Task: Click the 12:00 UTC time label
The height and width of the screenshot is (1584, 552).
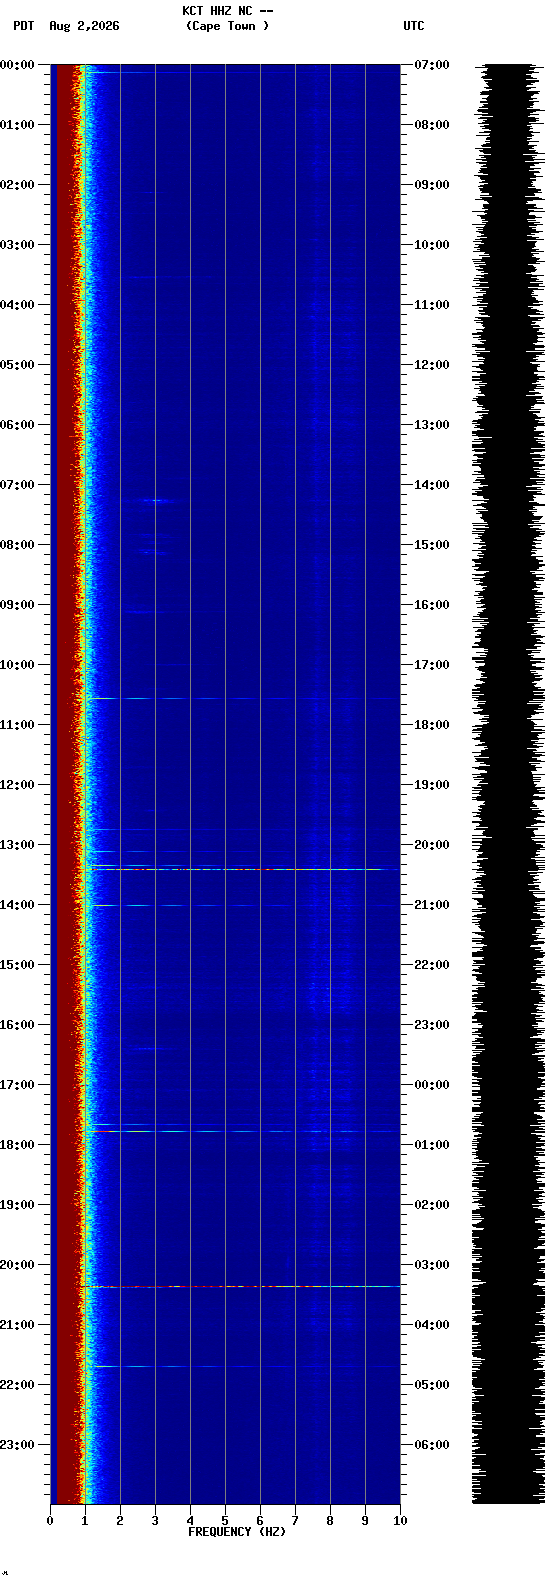Action: click(x=432, y=365)
